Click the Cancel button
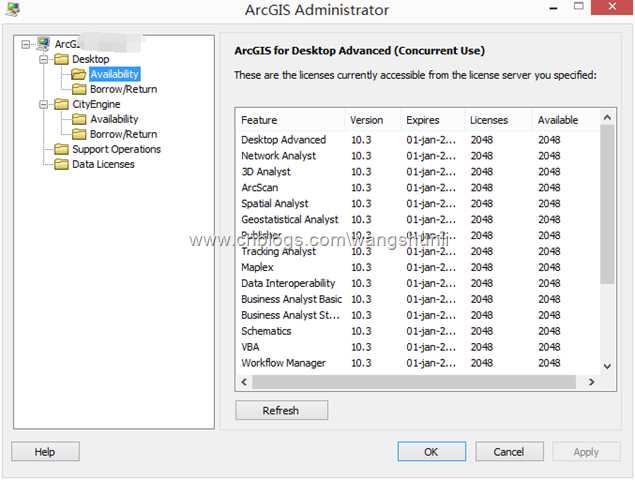This screenshot has height=480, width=635. coord(509,452)
